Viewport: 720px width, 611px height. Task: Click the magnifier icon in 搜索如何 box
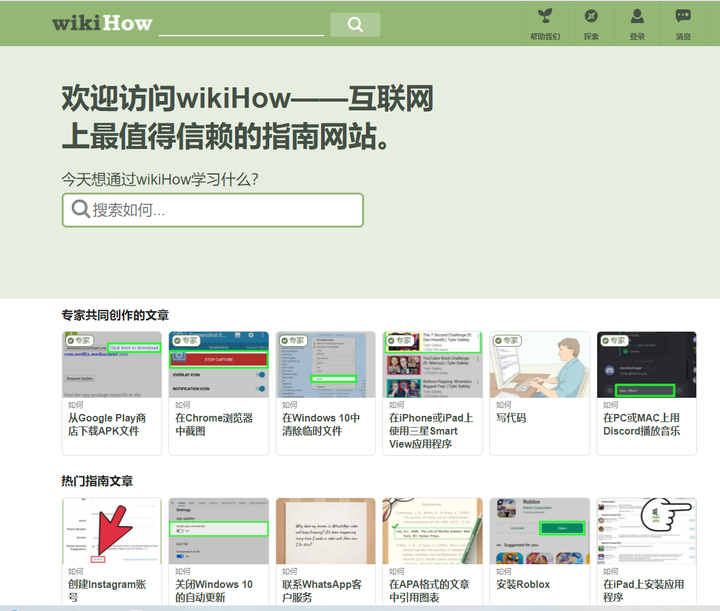[80, 209]
